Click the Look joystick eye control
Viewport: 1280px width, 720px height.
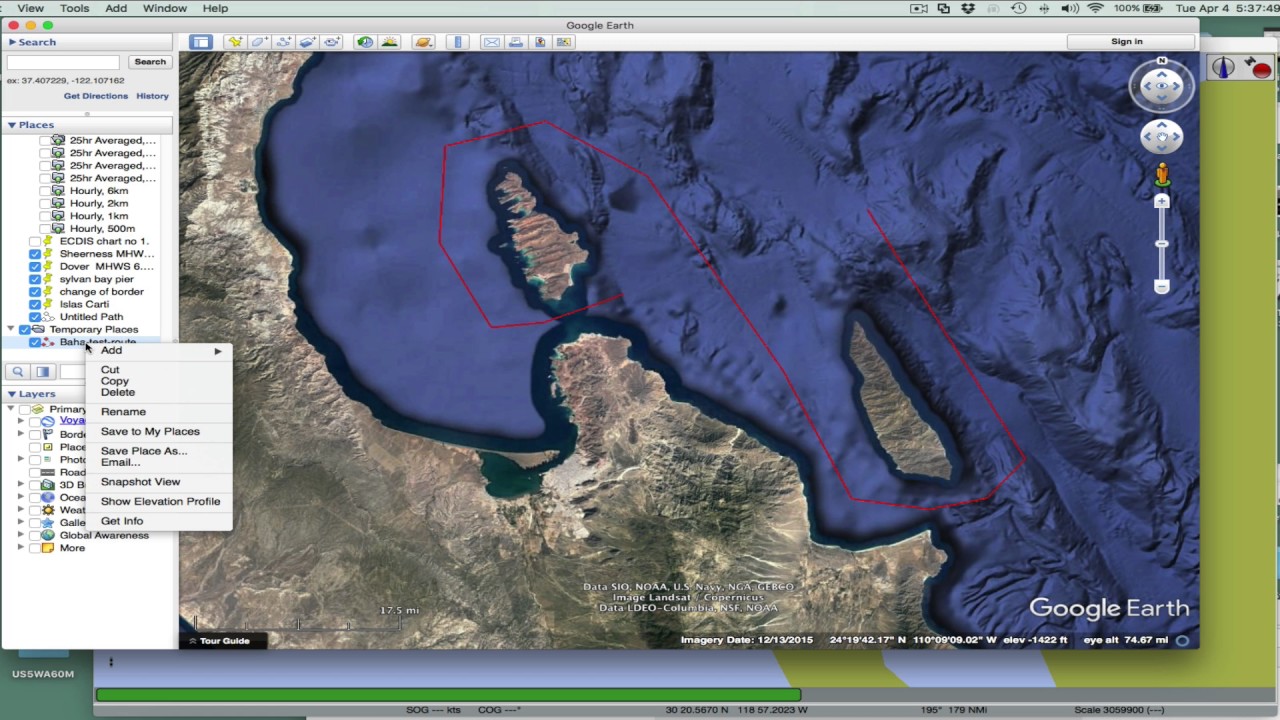point(1161,86)
